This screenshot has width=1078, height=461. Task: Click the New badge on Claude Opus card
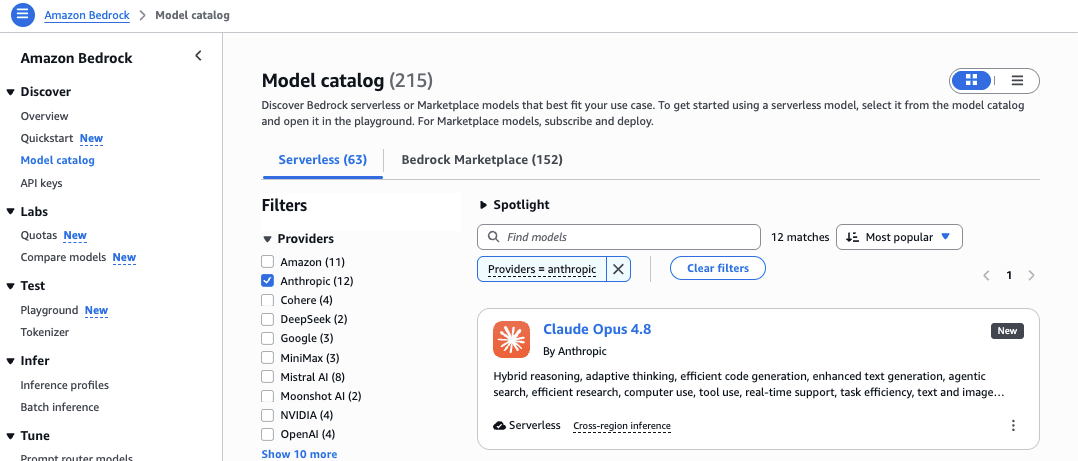(x=1007, y=330)
